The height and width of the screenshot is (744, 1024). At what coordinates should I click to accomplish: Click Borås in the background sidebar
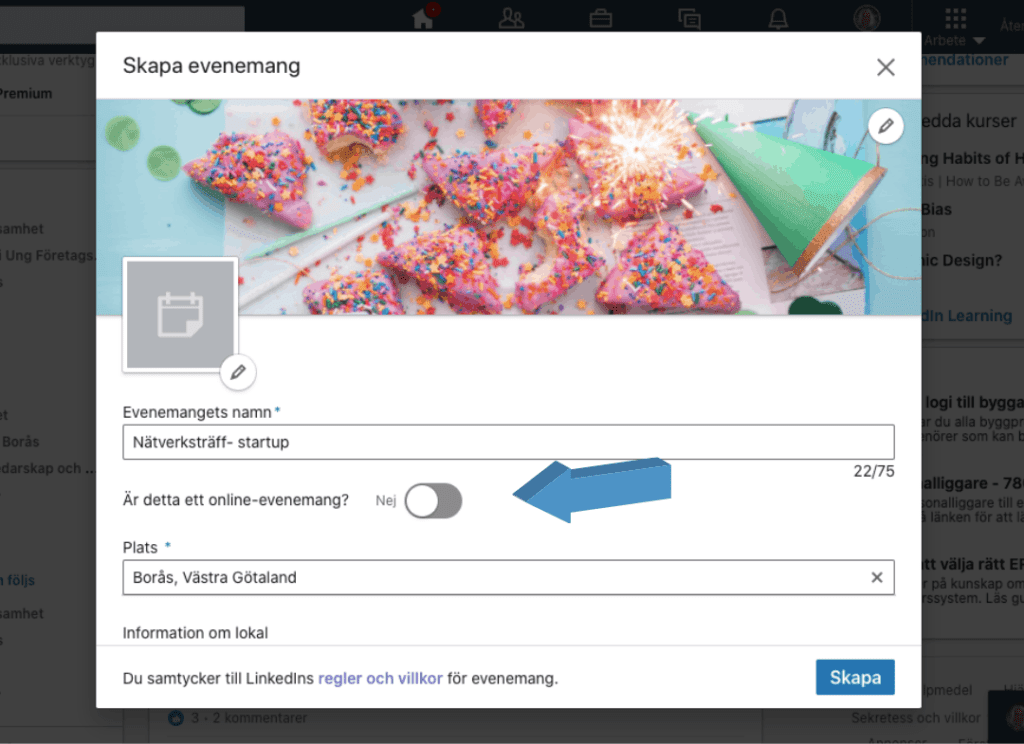click(x=20, y=442)
